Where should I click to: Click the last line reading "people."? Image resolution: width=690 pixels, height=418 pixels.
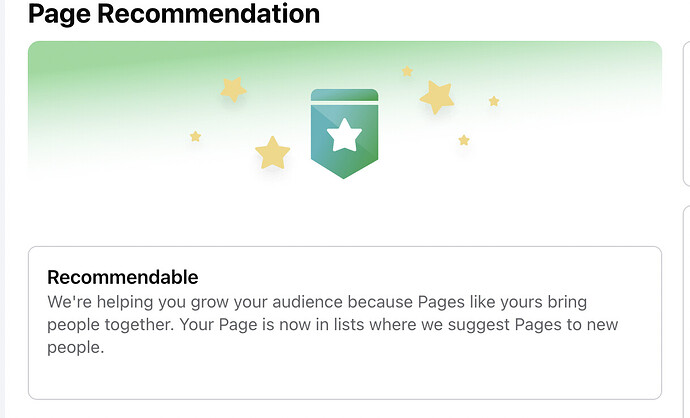[76, 347]
